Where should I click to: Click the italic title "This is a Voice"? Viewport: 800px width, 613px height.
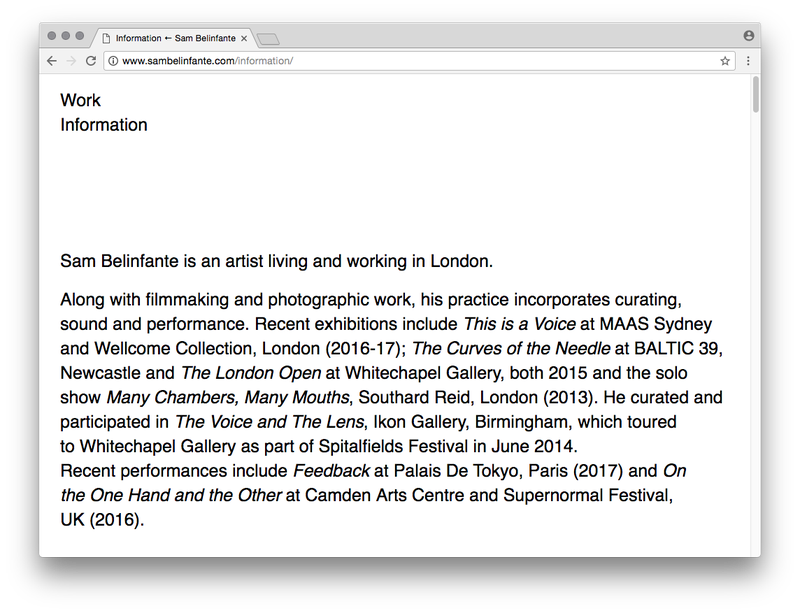click(x=519, y=324)
